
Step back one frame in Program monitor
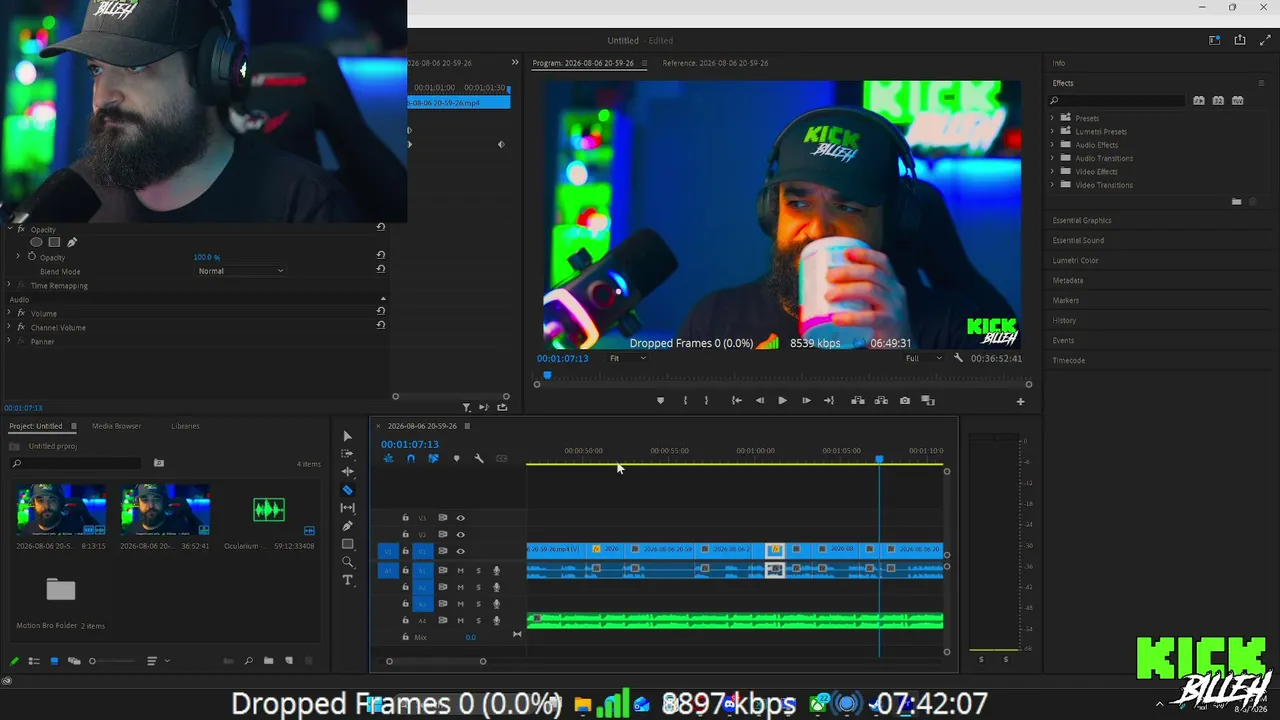click(x=759, y=401)
